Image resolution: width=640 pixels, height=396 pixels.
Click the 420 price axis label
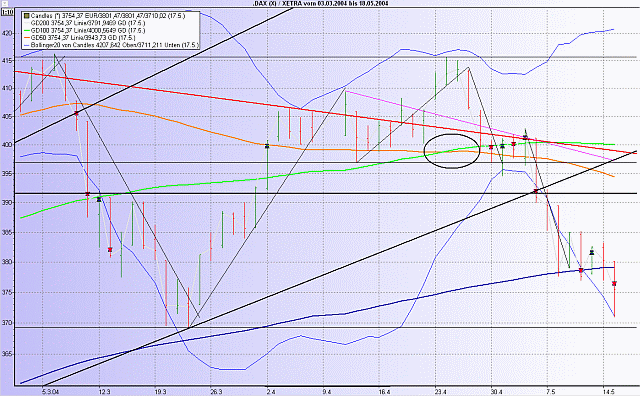(x=7, y=33)
